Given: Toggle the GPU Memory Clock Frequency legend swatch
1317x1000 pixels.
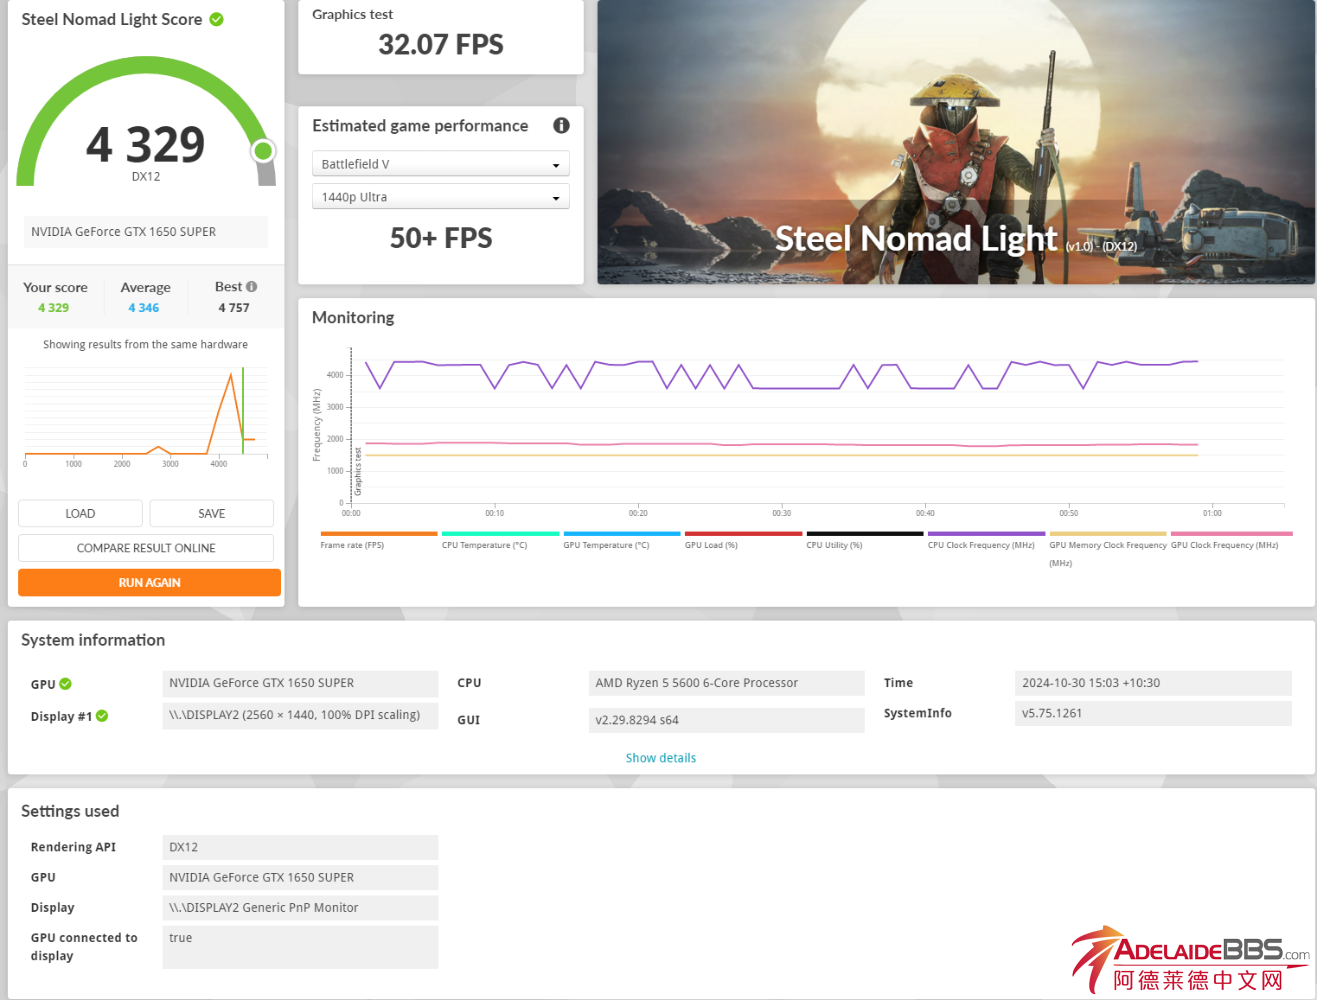Looking at the screenshot, I should (x=1108, y=534).
